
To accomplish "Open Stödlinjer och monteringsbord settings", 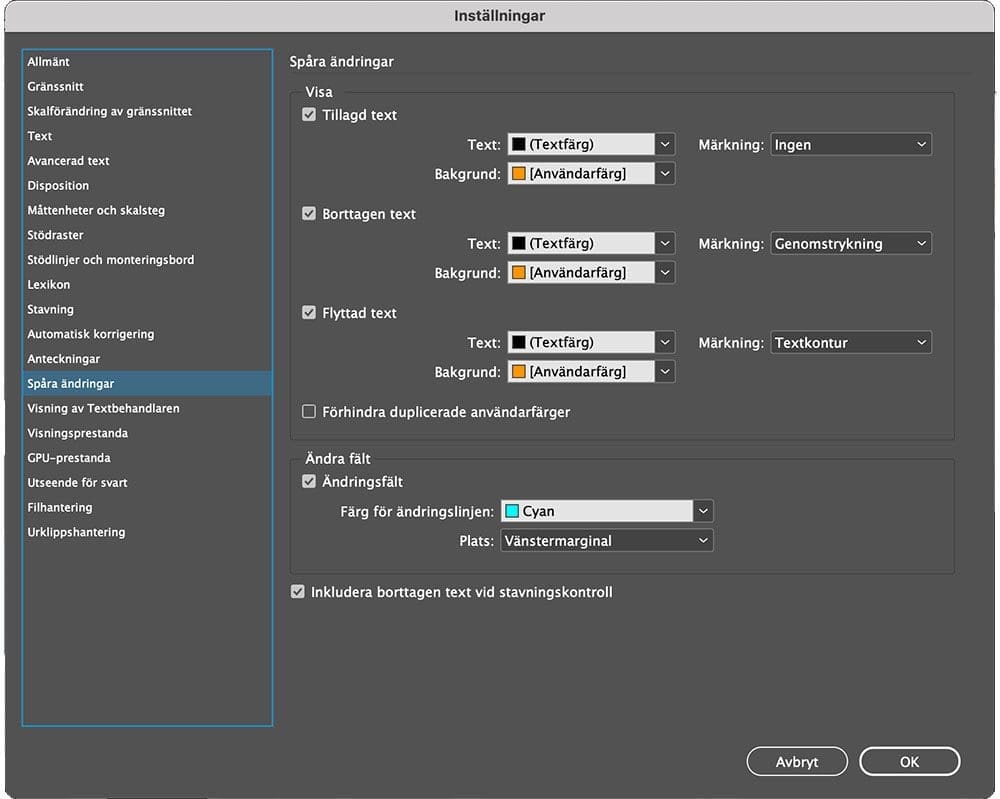I will (147, 260).
